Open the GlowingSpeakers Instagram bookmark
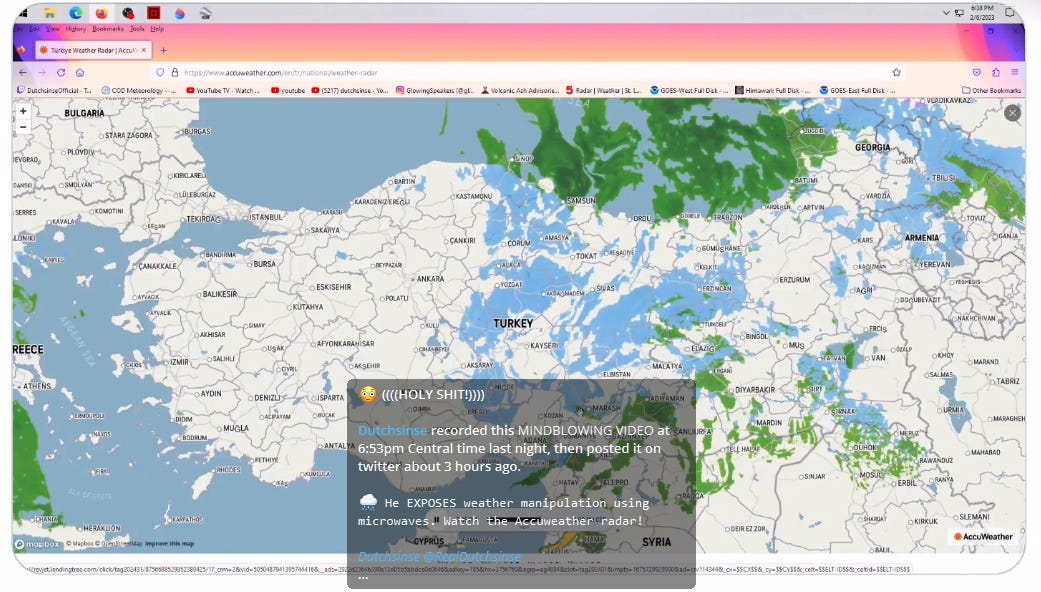Viewport: 1041px width, 592px height. click(x=434, y=90)
